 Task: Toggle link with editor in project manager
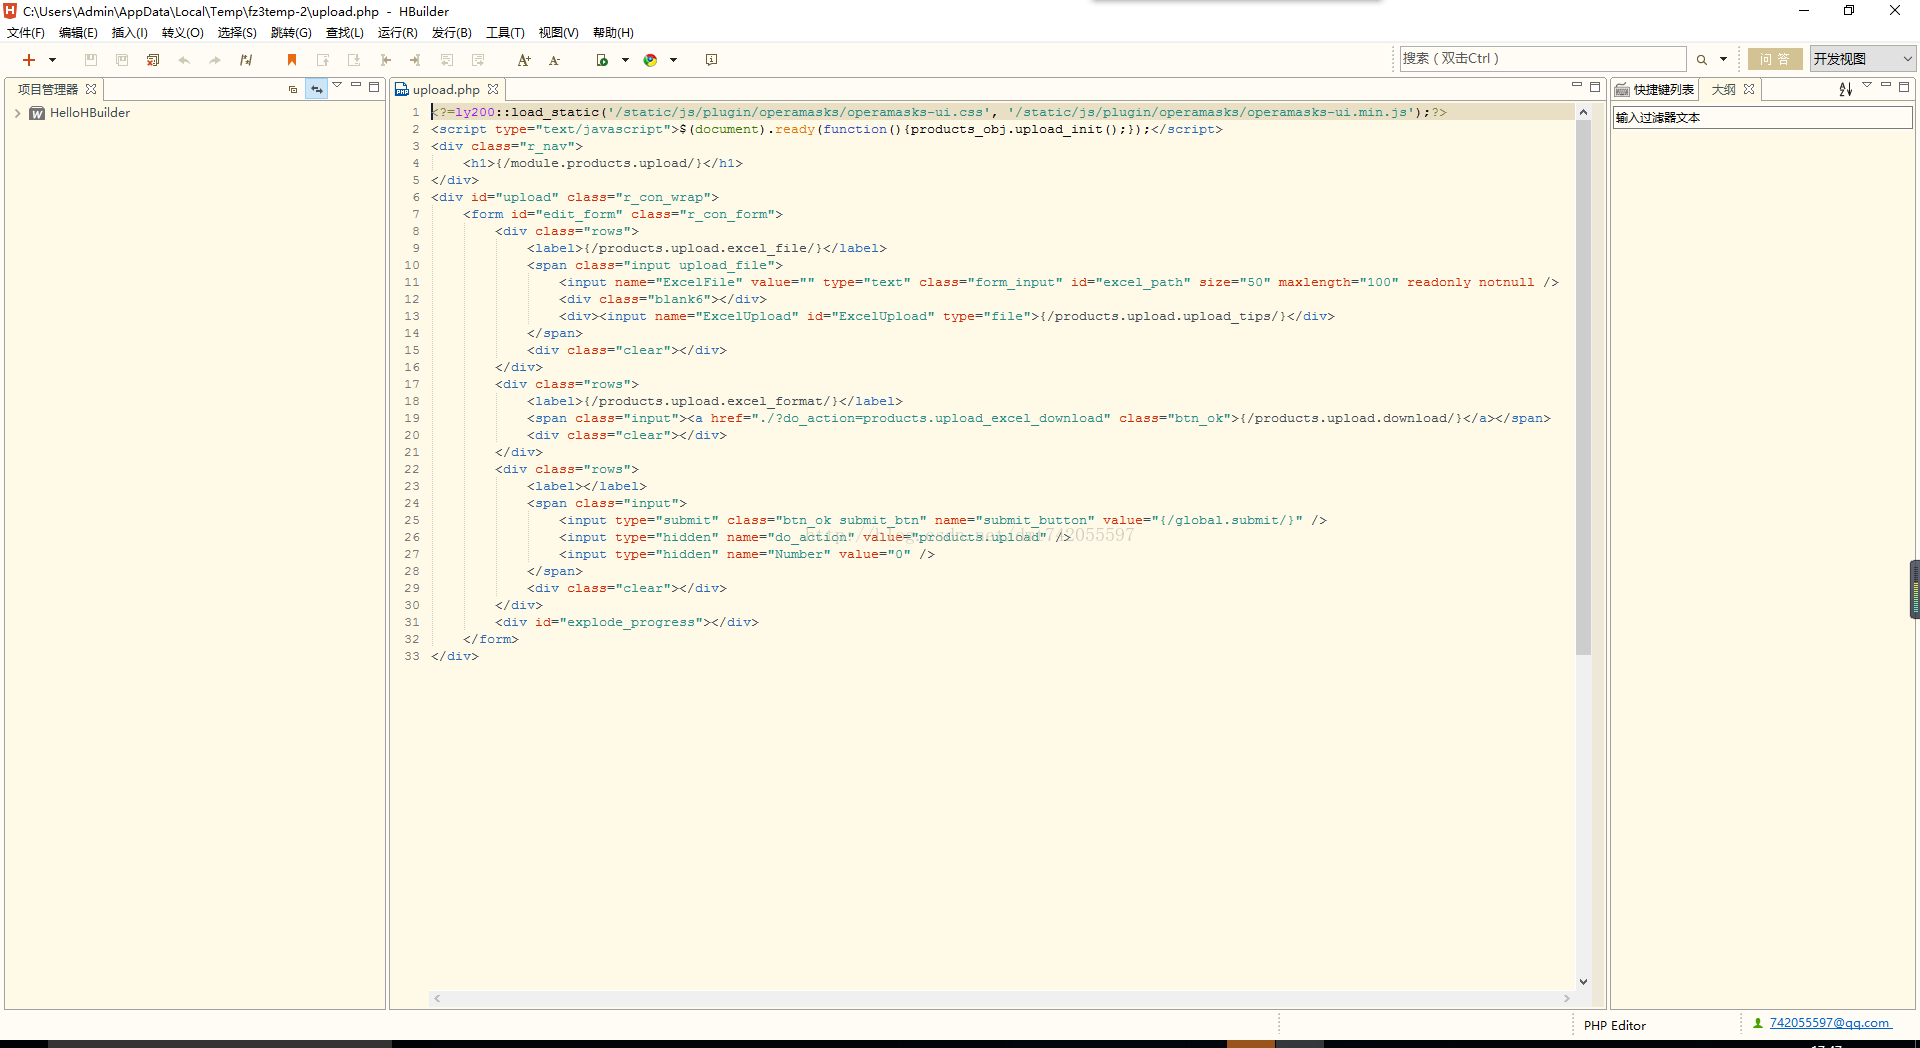(x=317, y=89)
